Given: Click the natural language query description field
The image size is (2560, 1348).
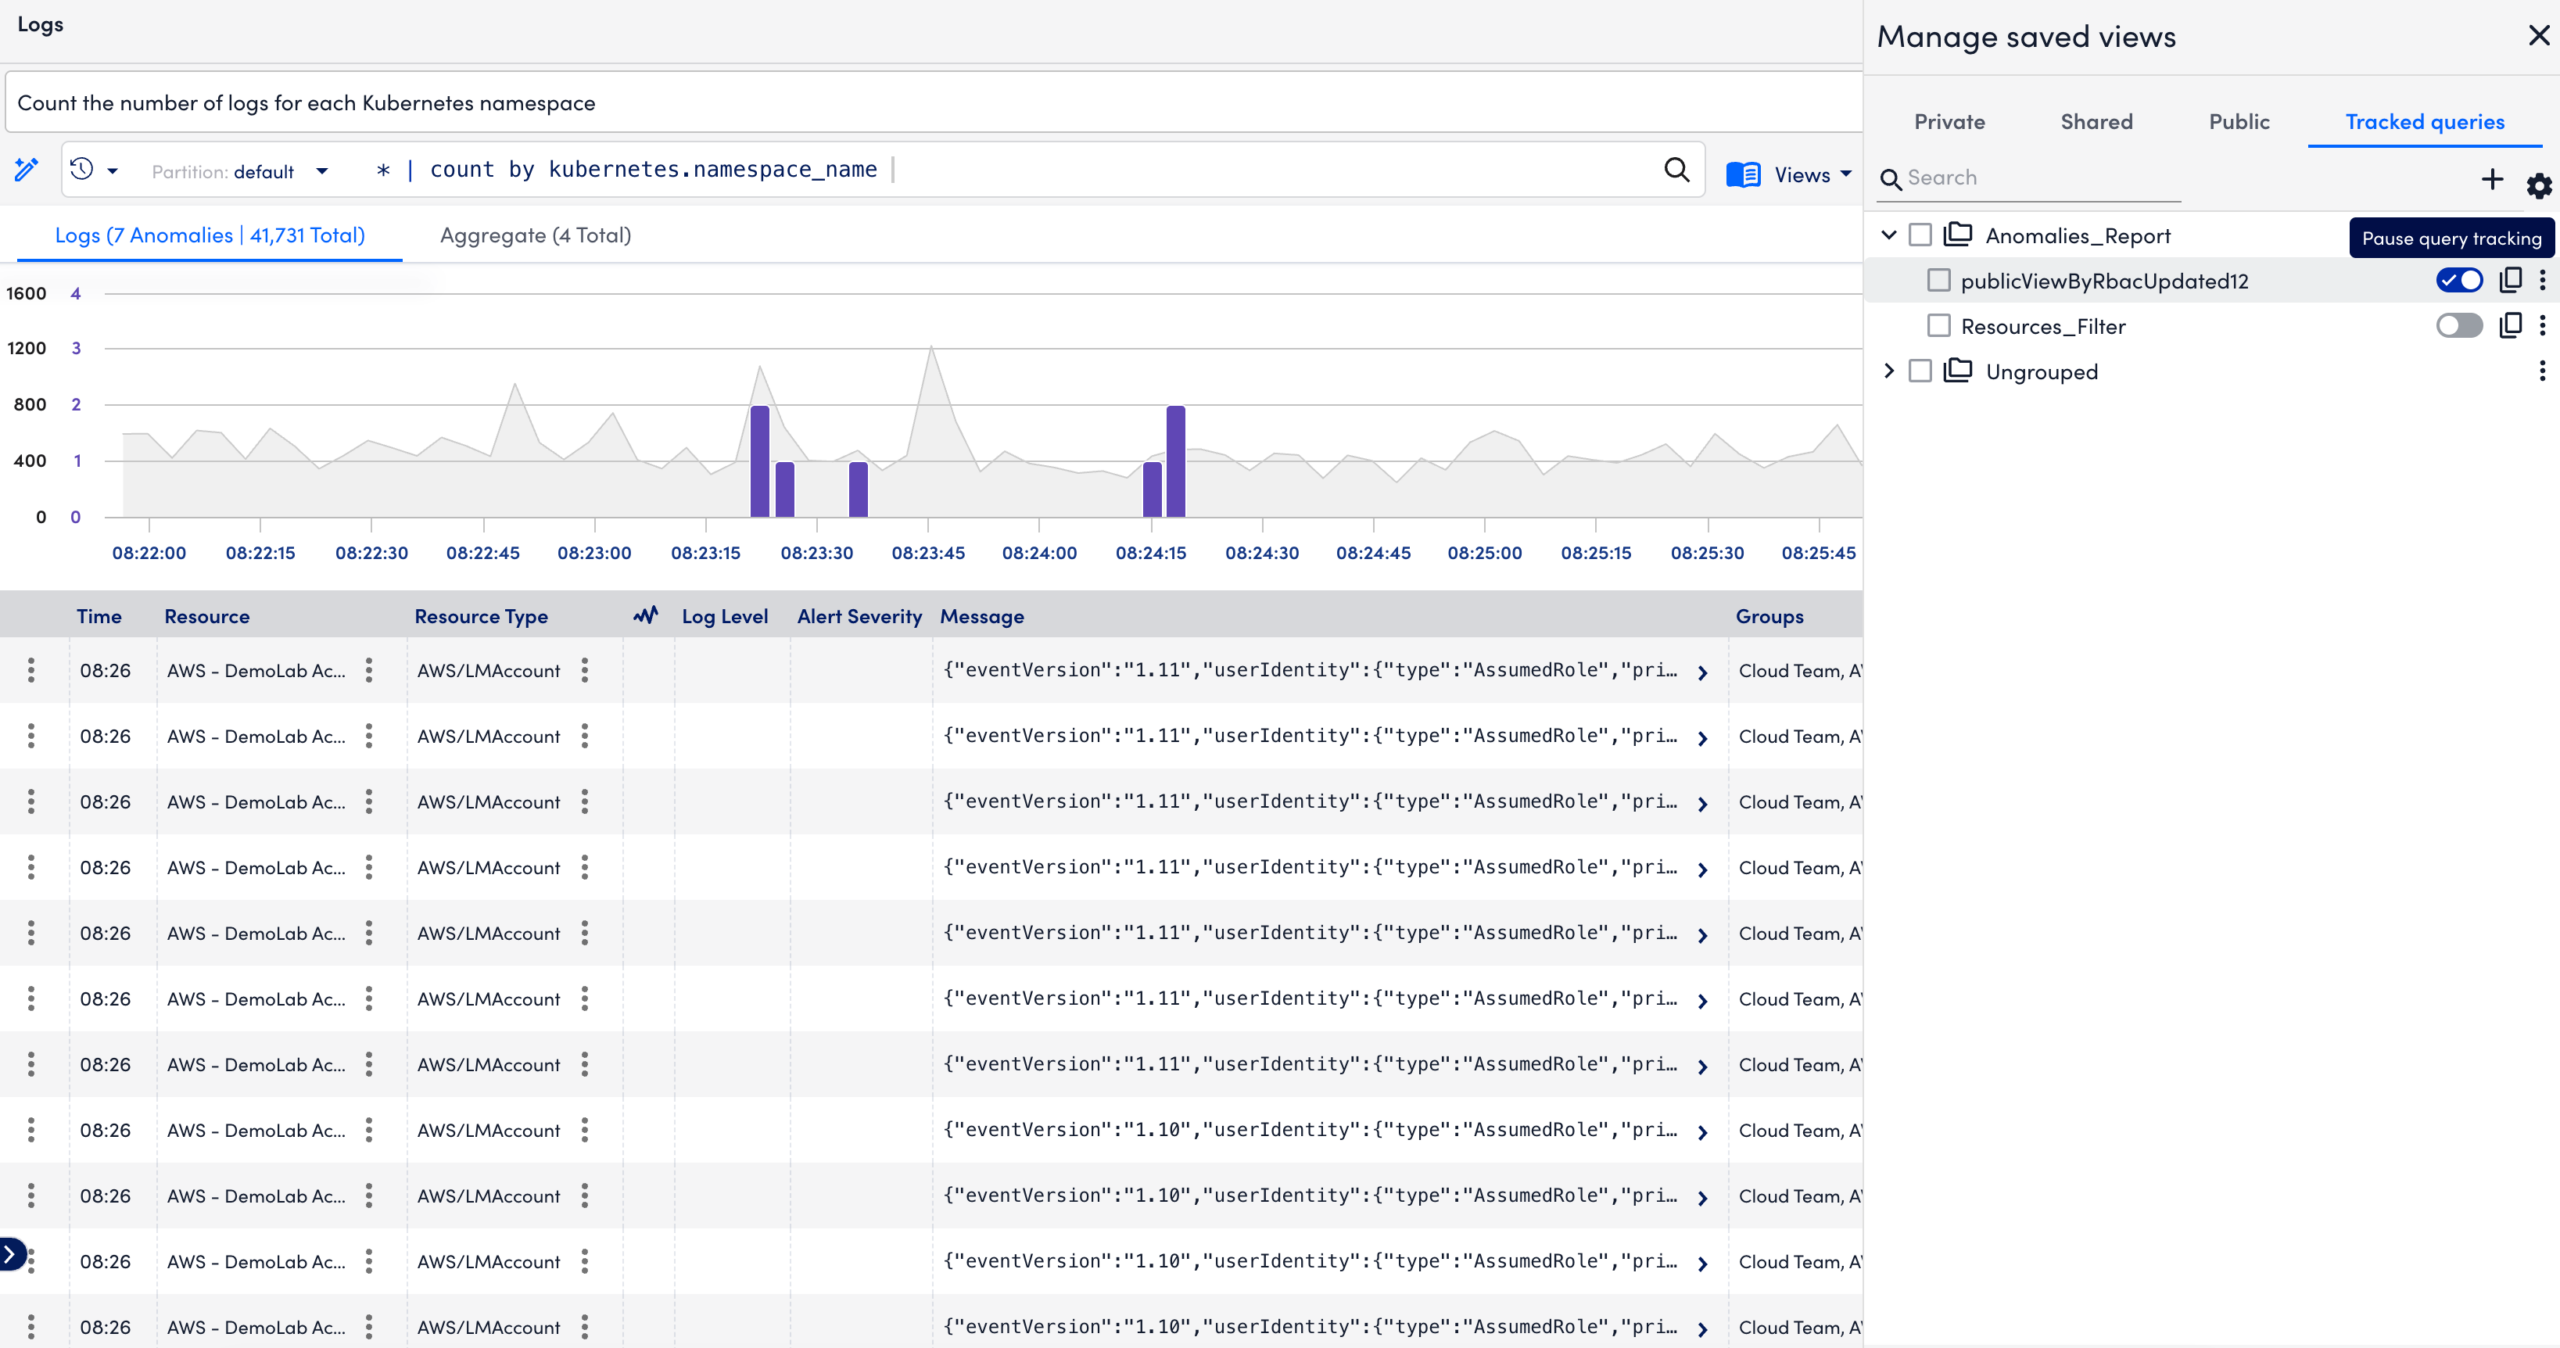Looking at the screenshot, I should pyautogui.click(x=934, y=102).
